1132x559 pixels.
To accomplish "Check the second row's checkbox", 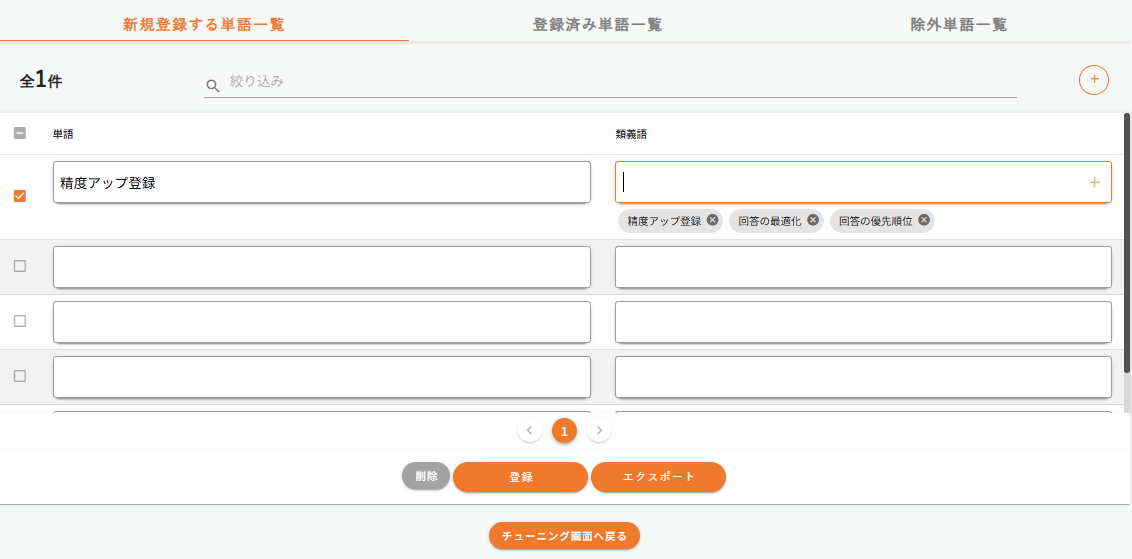I will coord(20,266).
